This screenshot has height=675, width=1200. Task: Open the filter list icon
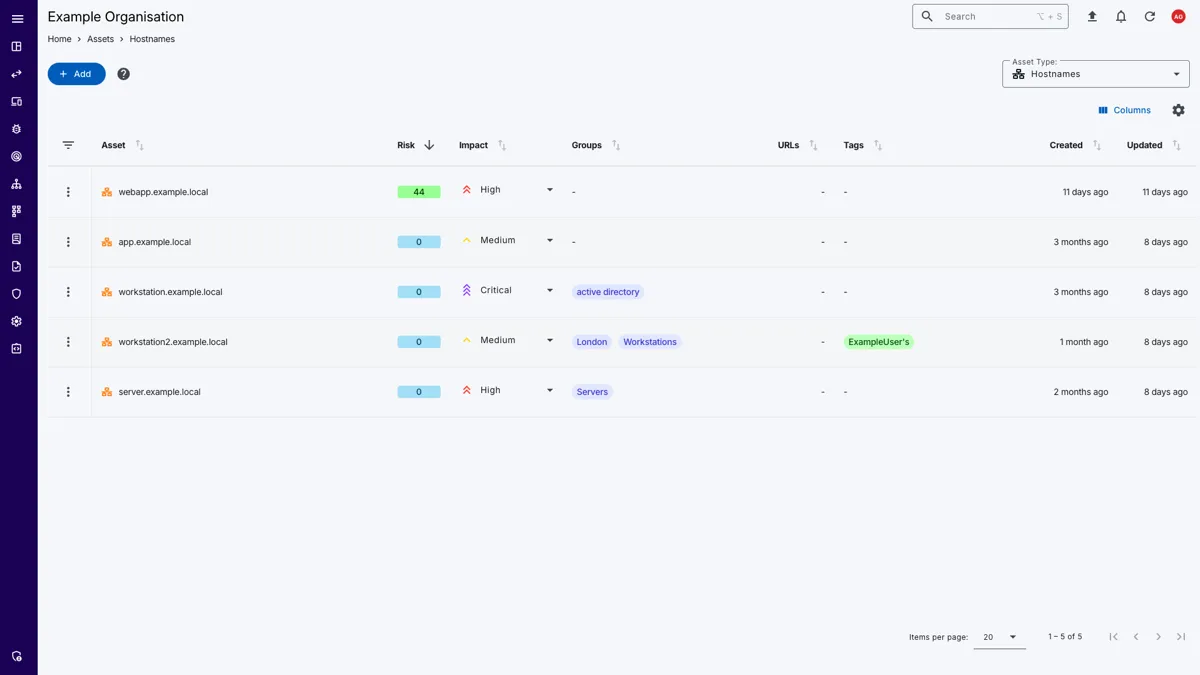click(x=68, y=146)
